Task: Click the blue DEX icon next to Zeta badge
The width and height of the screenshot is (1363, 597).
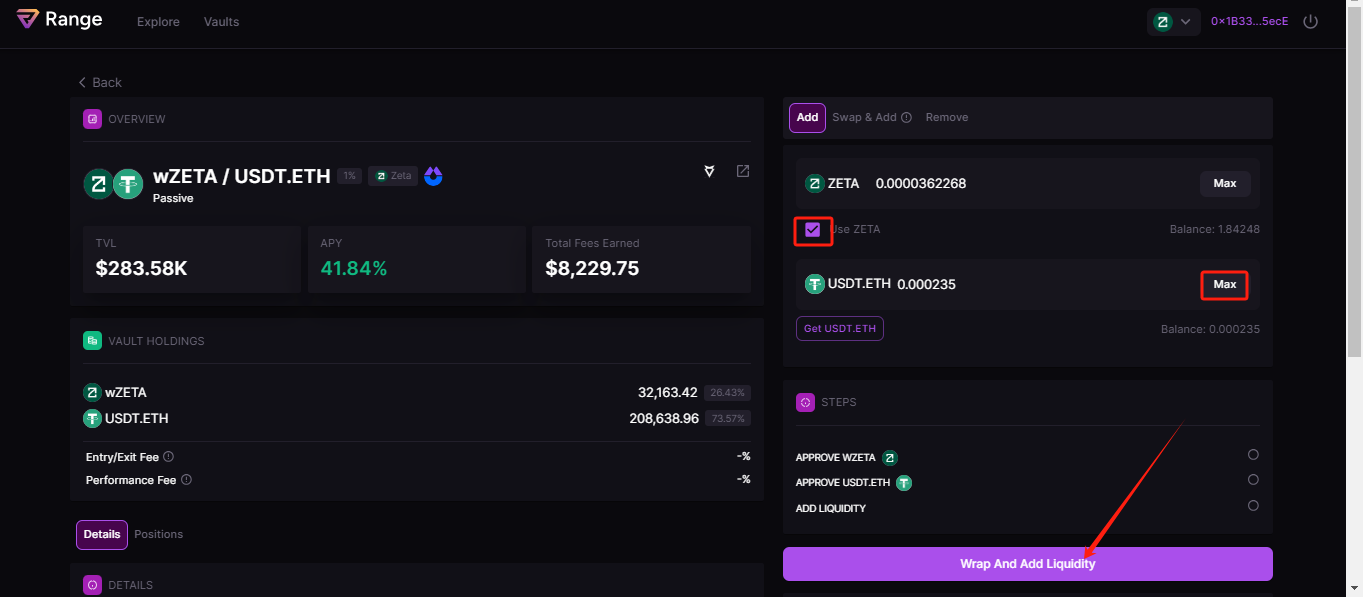Action: pyautogui.click(x=433, y=176)
